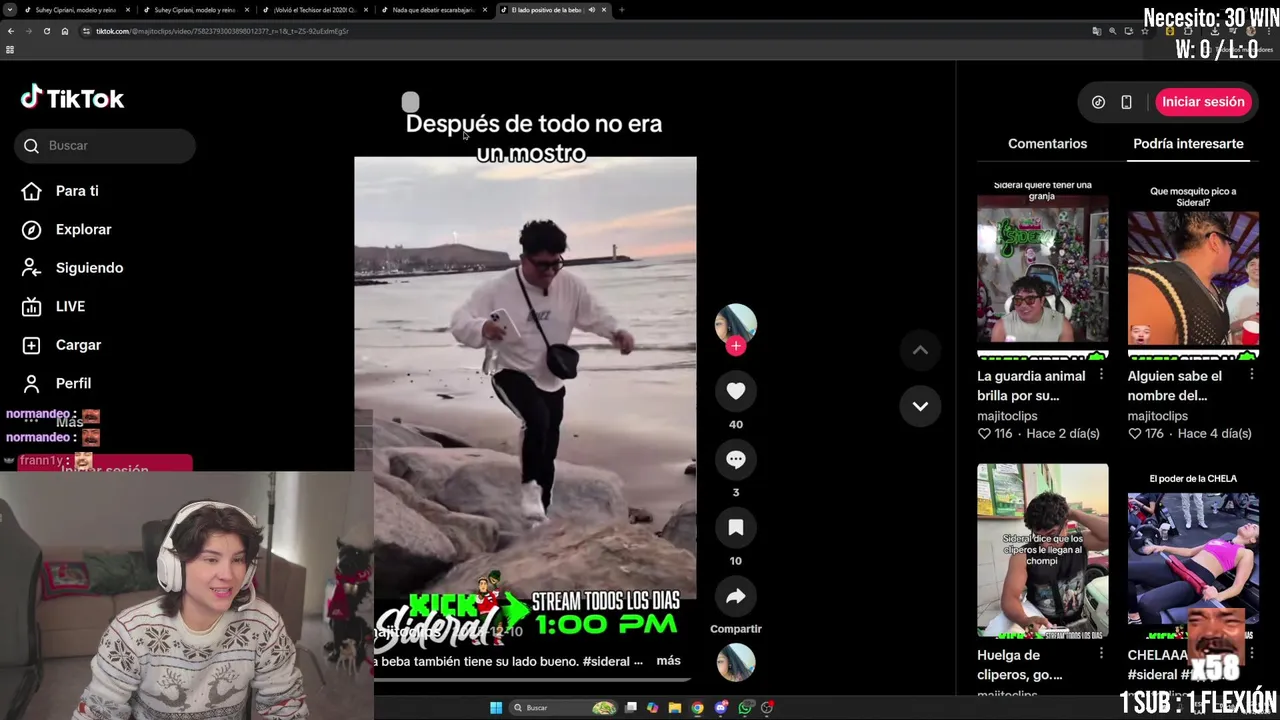Click majitoclips under 'Alguien sabe el nombre' video

1157,416
